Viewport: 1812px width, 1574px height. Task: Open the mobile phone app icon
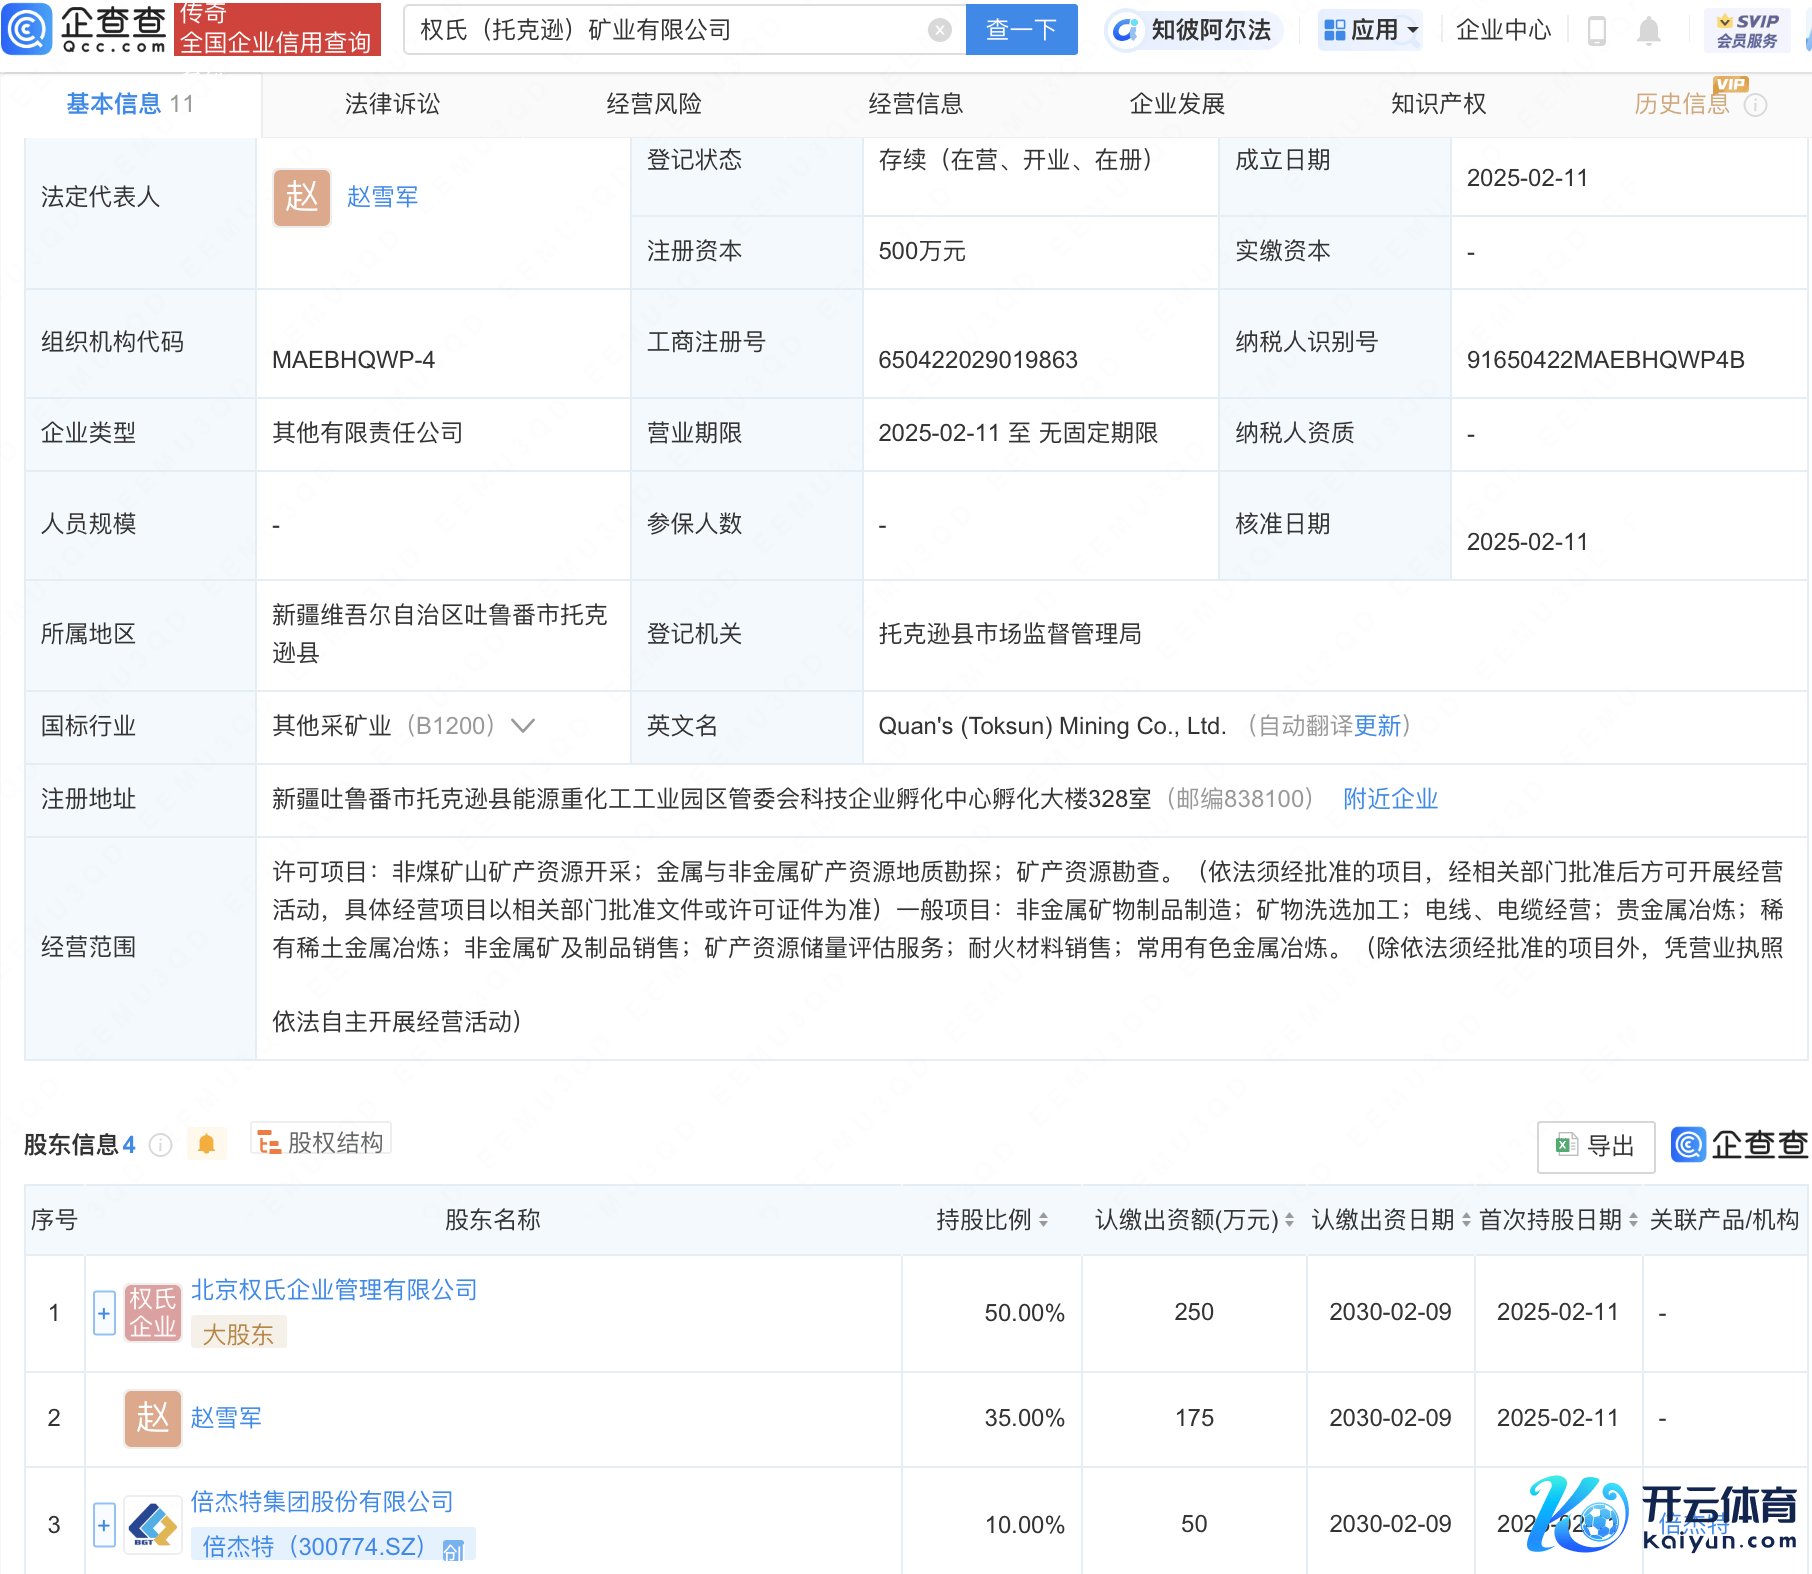pyautogui.click(x=1596, y=31)
